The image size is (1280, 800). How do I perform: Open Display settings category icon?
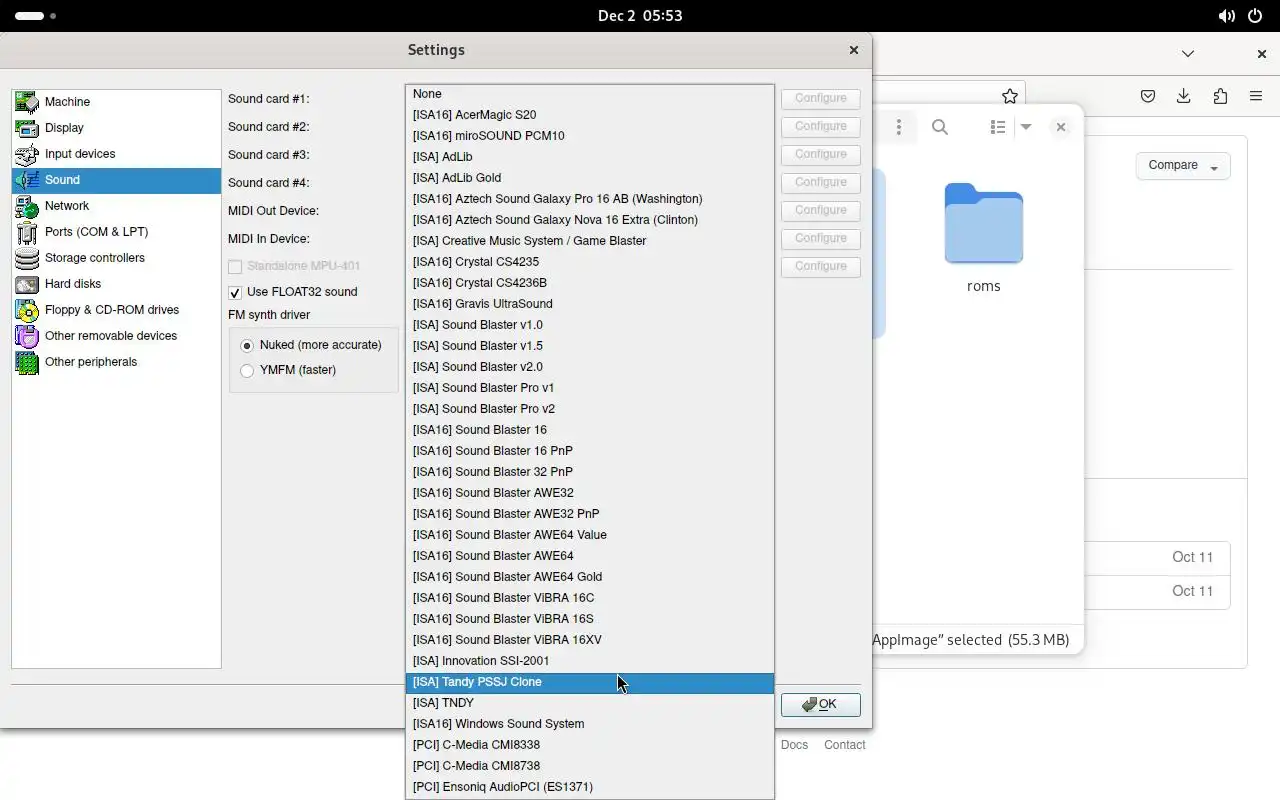click(27, 128)
